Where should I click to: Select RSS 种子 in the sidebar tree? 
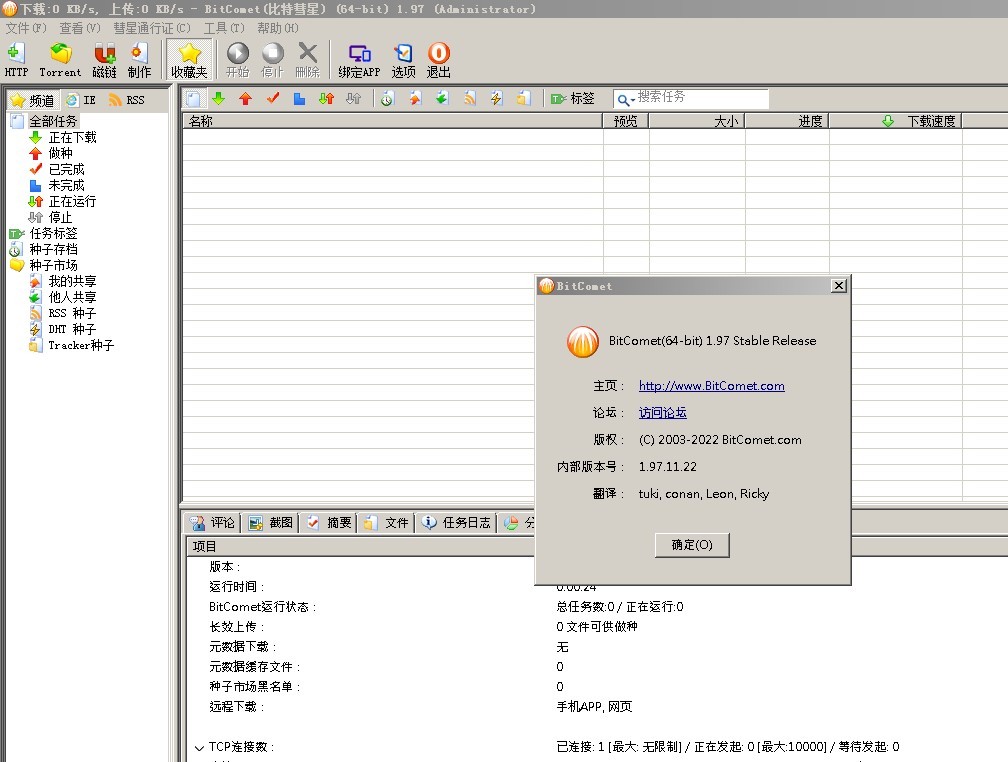[x=72, y=313]
